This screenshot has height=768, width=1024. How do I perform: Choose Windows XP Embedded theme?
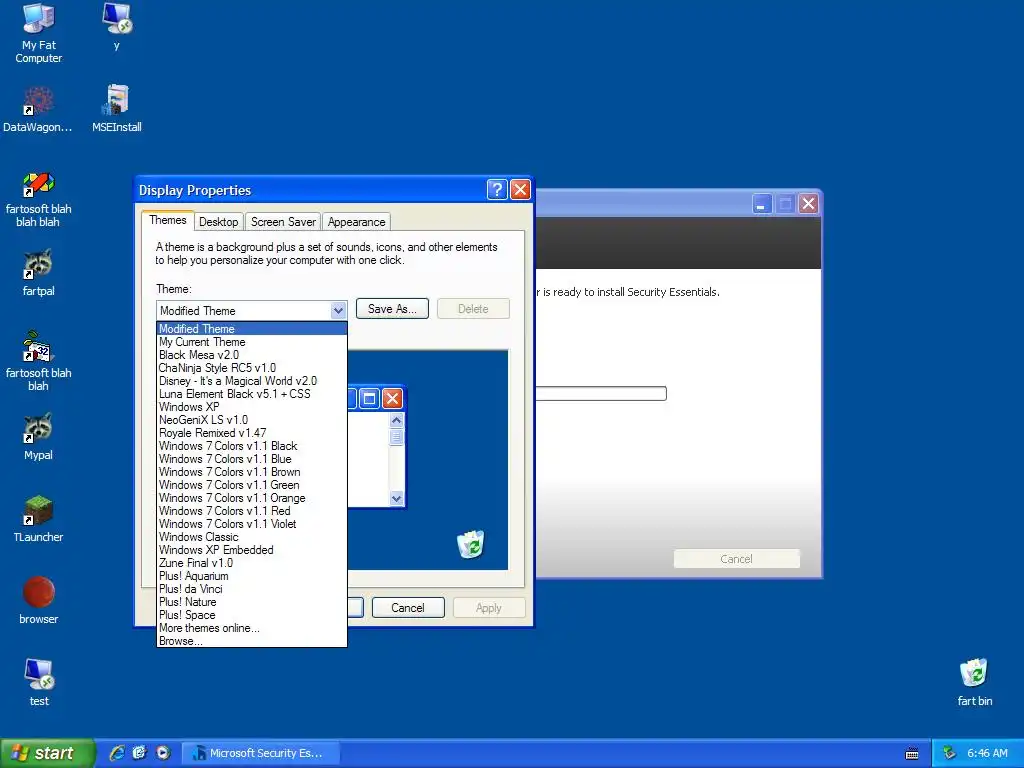(x=252, y=550)
